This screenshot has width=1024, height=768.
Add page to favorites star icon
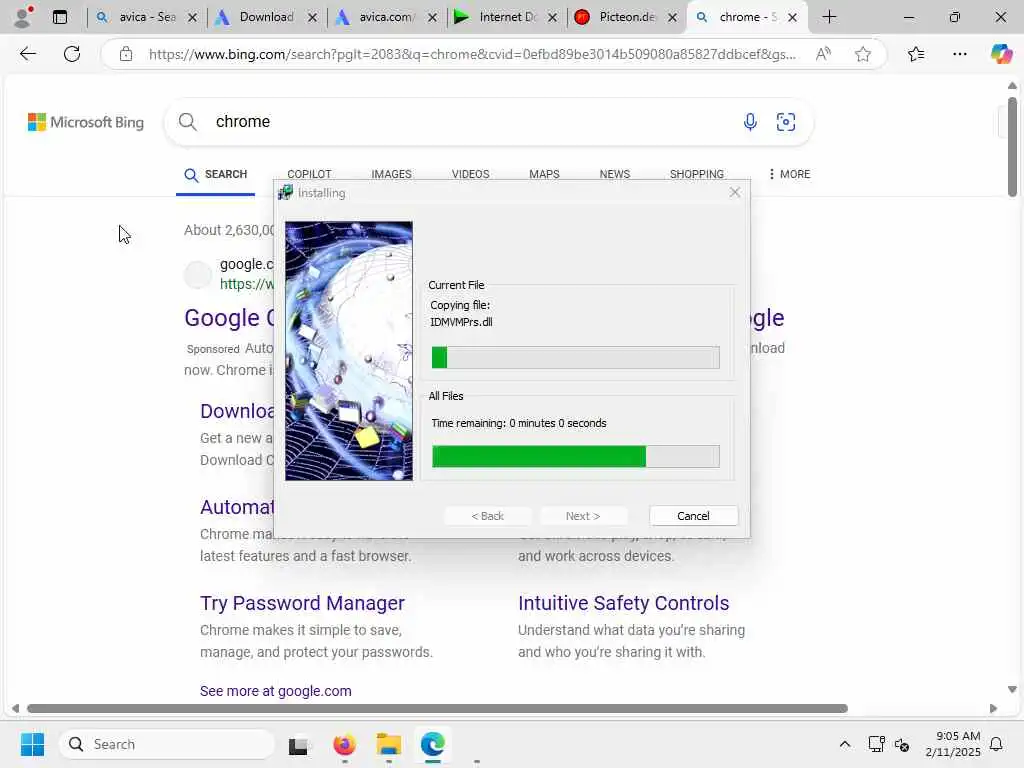pyautogui.click(x=863, y=54)
